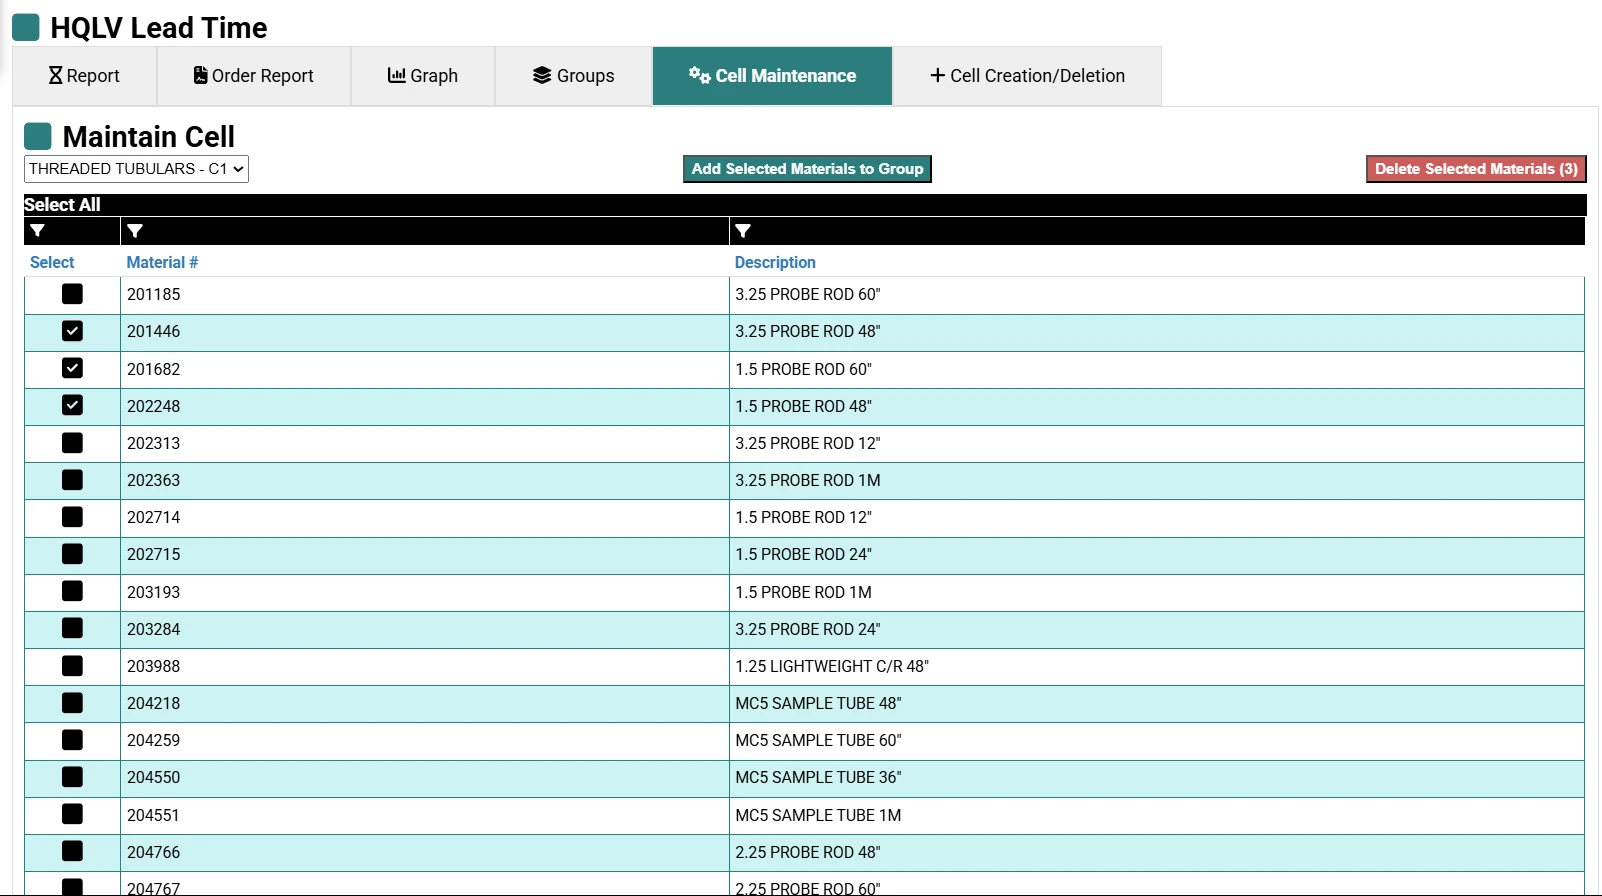The height and width of the screenshot is (896, 1602).
Task: Click description MC5 SAMPLE TUBE 1M
Action: (818, 815)
